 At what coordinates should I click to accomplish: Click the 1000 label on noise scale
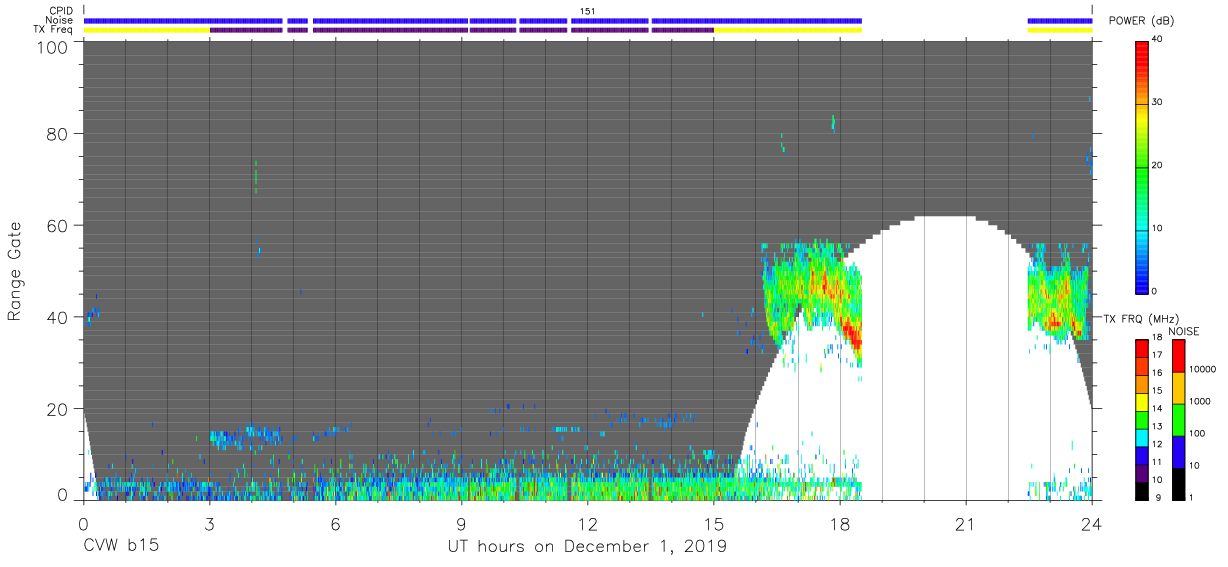tap(1198, 400)
